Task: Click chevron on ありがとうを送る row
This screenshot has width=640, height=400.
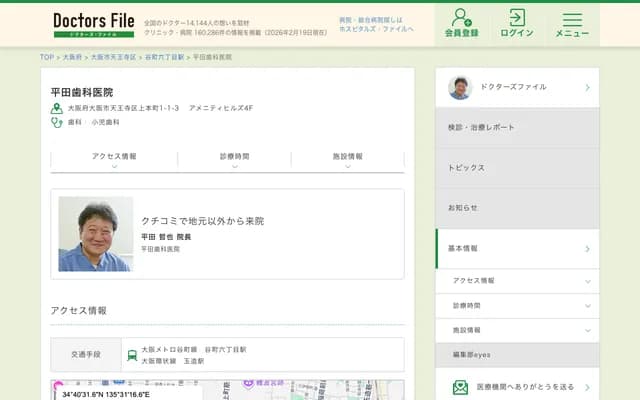Action: 587,387
